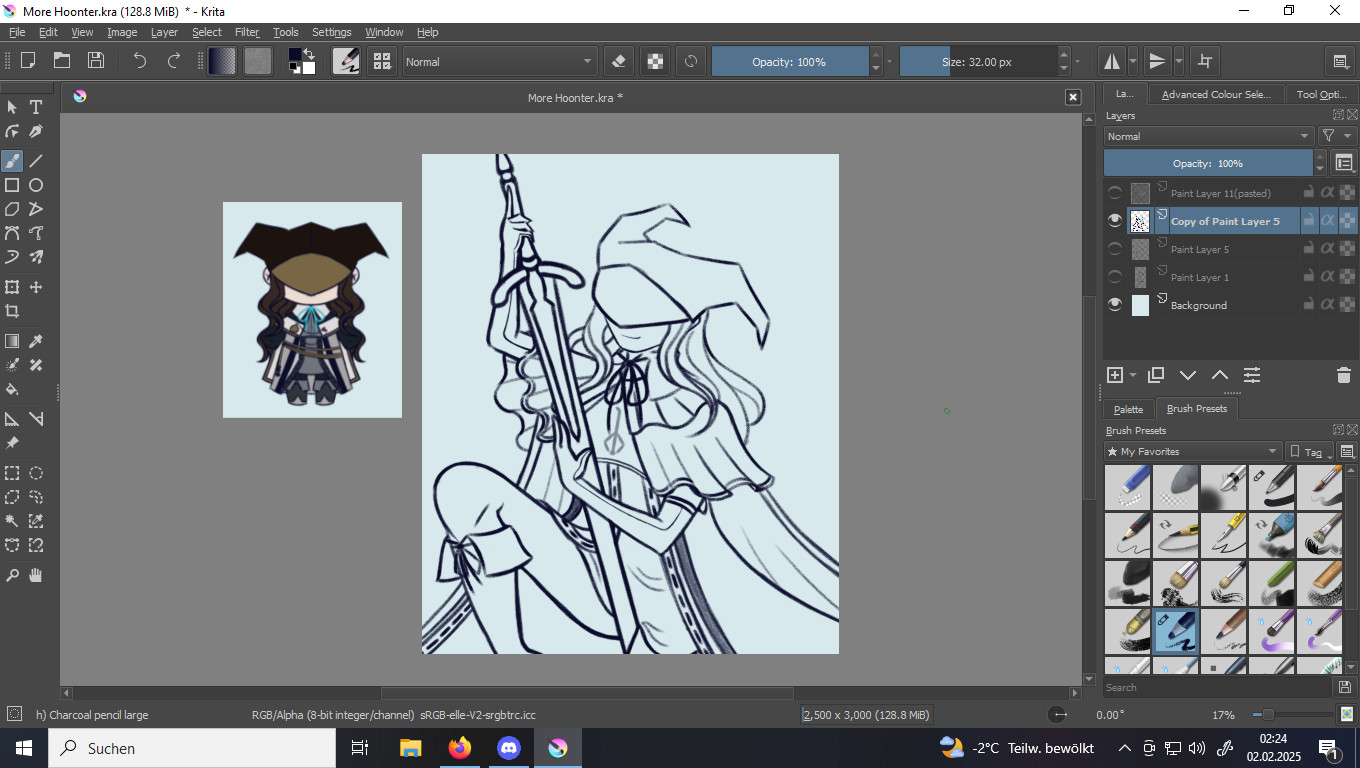
Task: Redo the last action
Action: tap(174, 61)
